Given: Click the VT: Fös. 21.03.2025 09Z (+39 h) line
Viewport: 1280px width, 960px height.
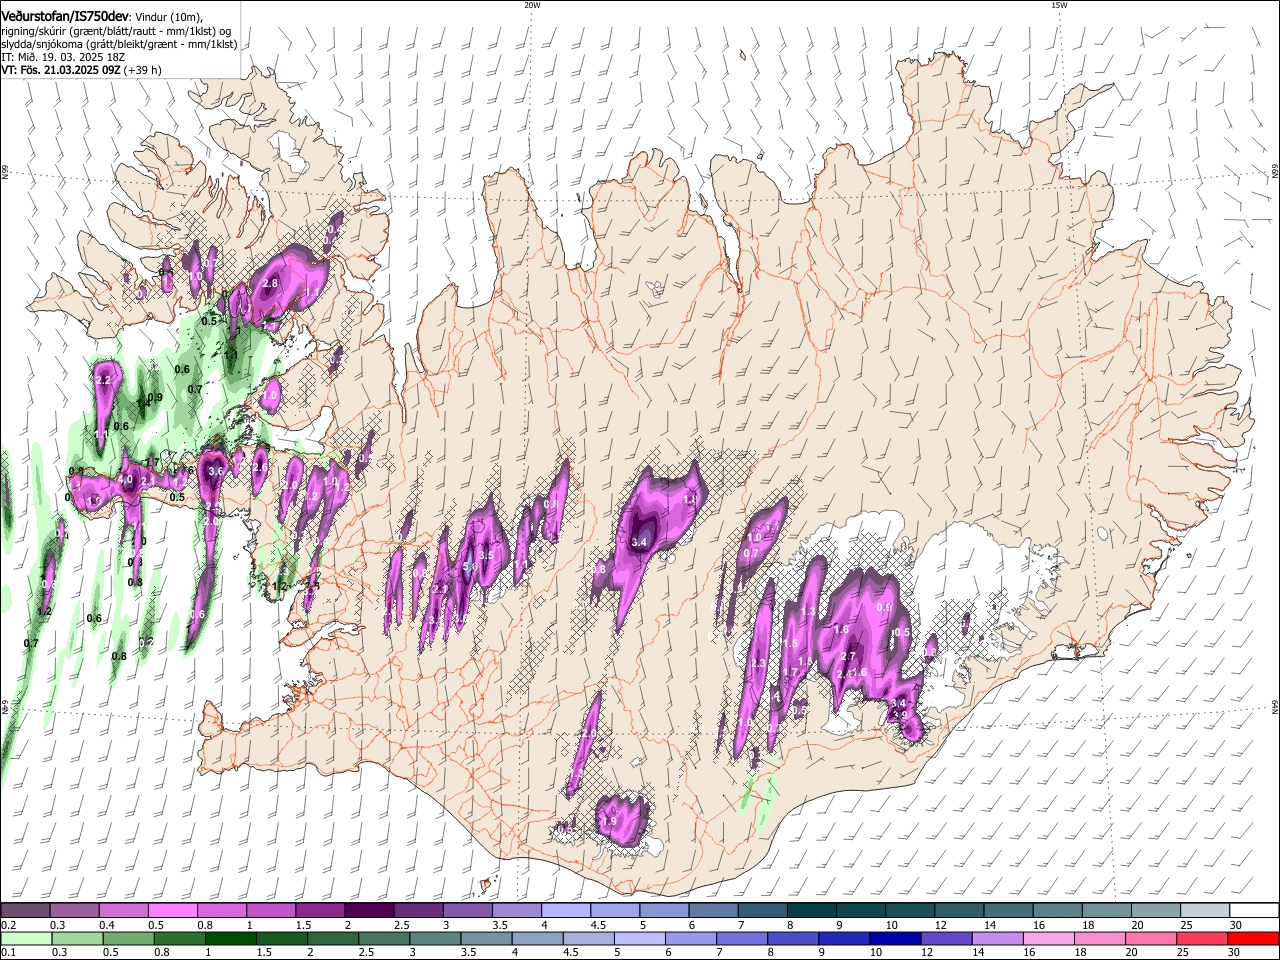Looking at the screenshot, I should pyautogui.click(x=82, y=70).
